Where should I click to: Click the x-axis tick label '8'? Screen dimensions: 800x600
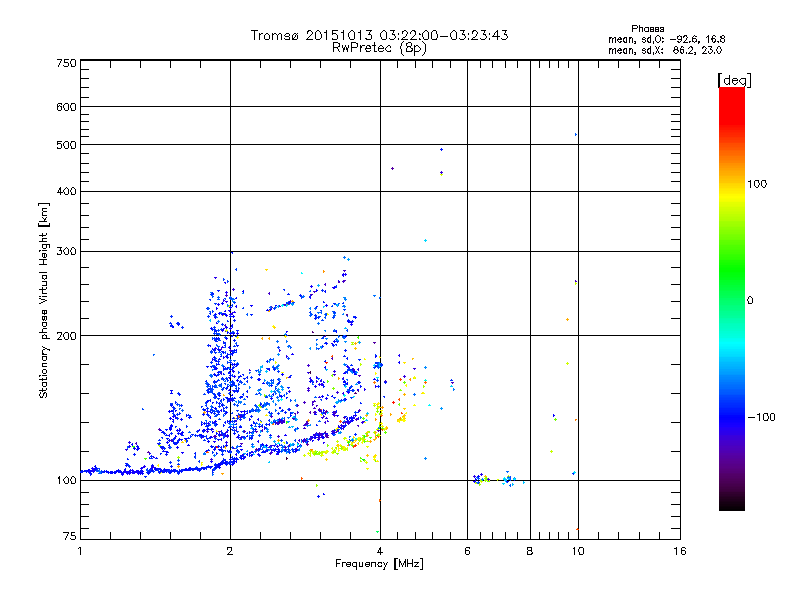[530, 551]
